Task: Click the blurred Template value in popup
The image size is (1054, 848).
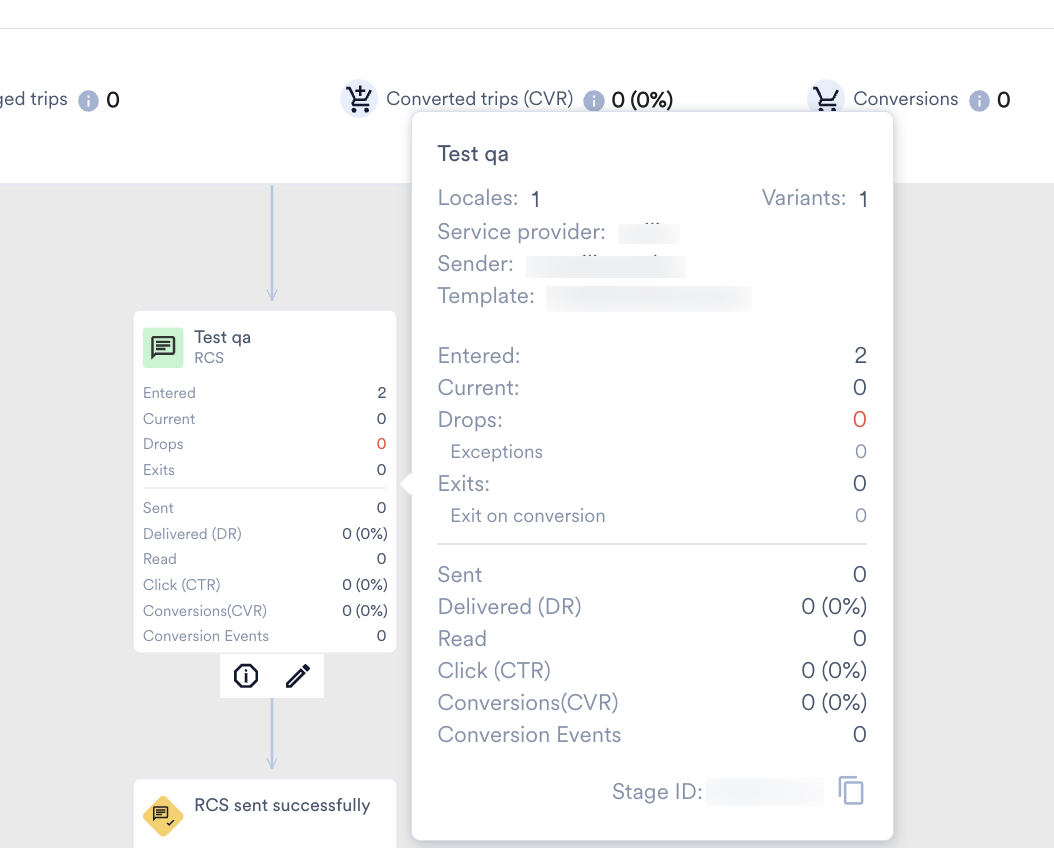Action: click(x=648, y=297)
